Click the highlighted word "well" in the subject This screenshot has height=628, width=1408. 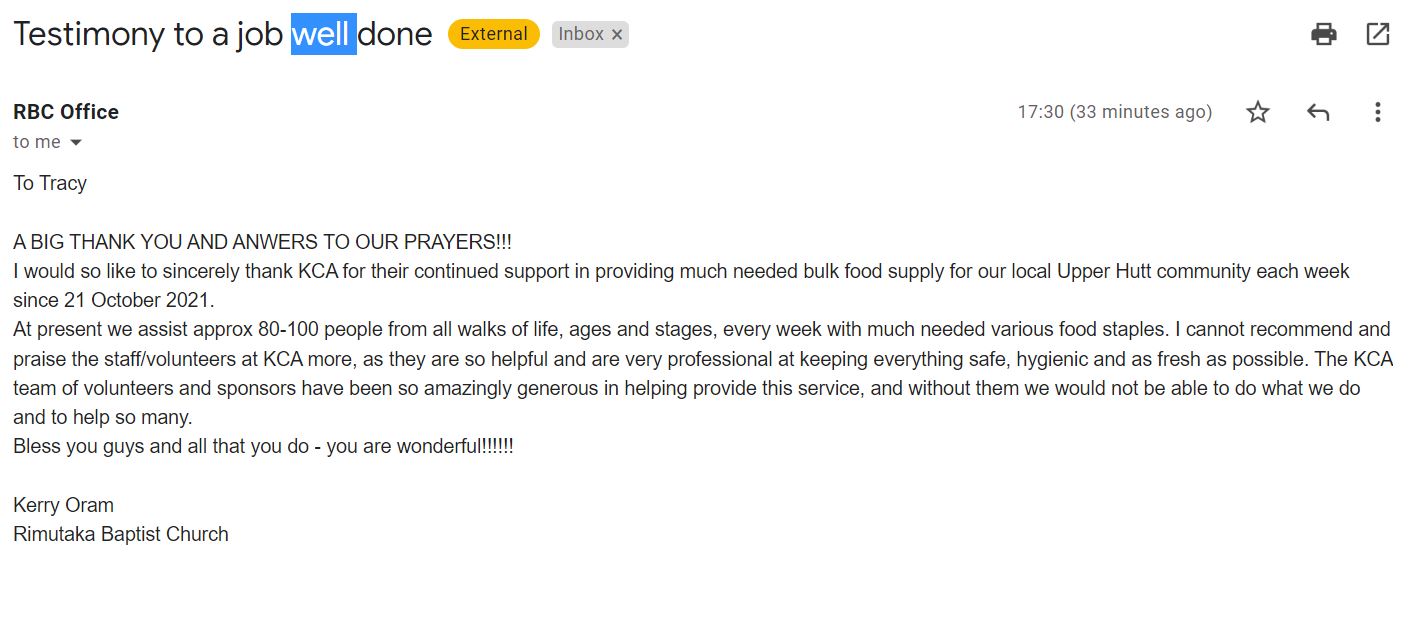tap(322, 34)
